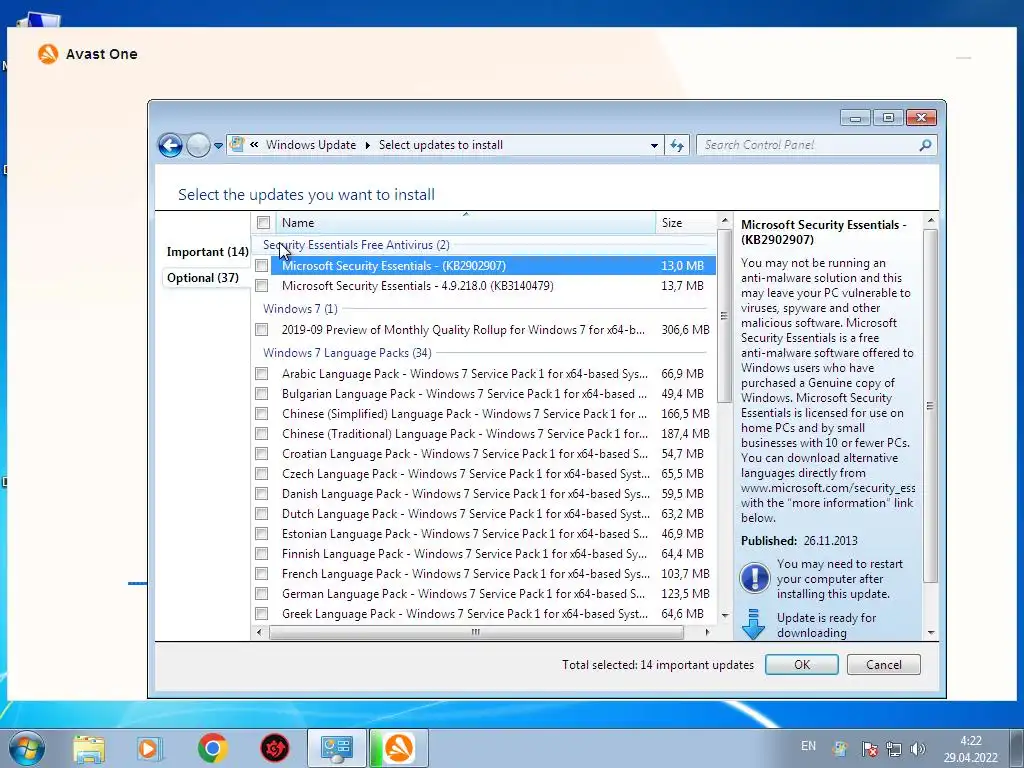Viewport: 1024px width, 768px height.
Task: Launch Windows Media Player from taskbar
Action: coord(150,748)
